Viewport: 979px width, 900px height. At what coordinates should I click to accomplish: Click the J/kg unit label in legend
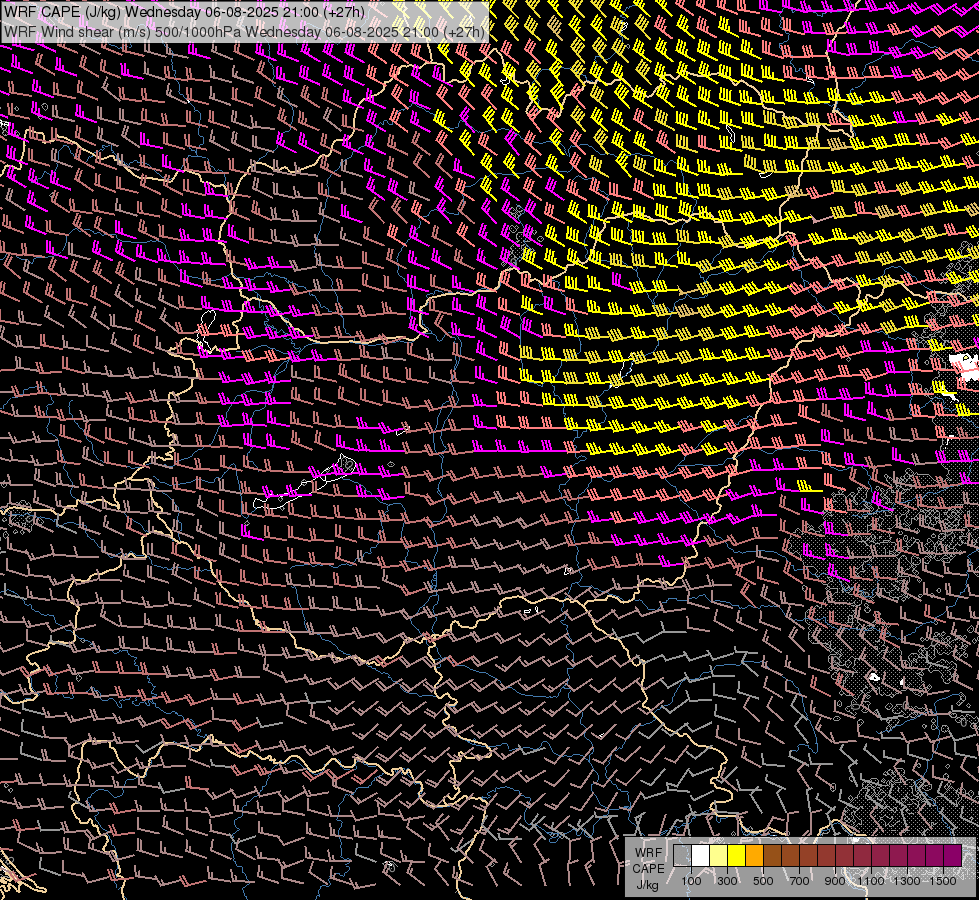tap(648, 884)
